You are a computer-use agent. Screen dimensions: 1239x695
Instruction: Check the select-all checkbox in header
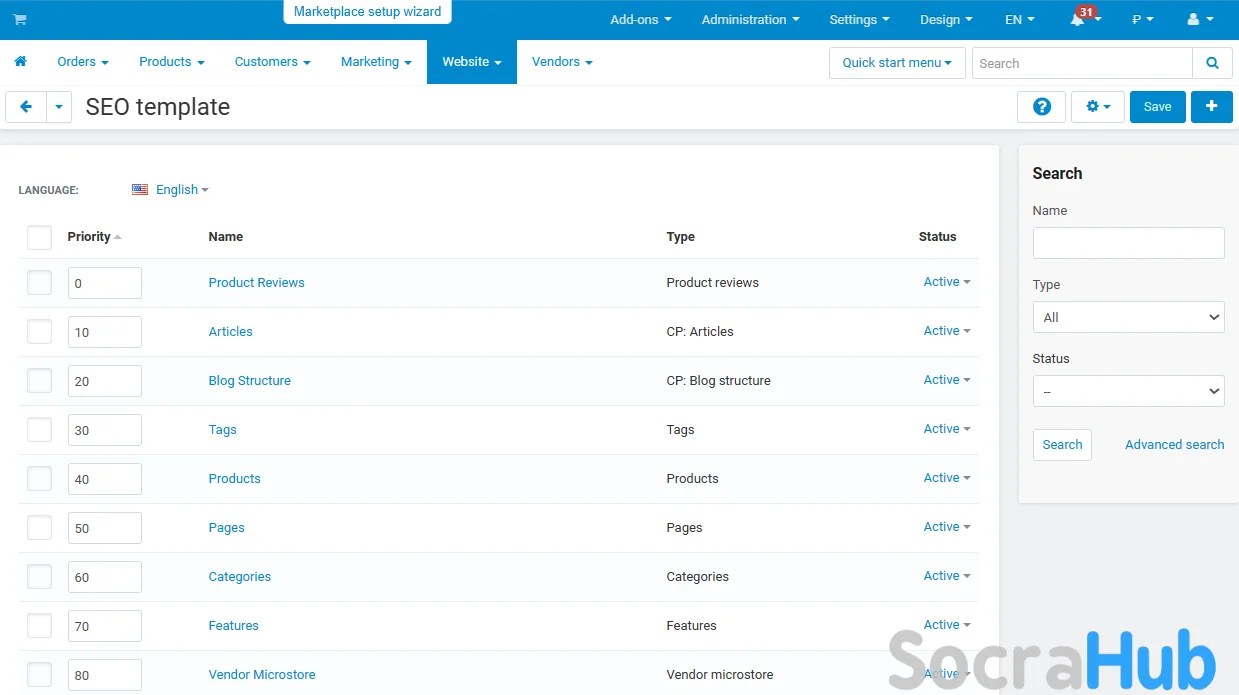coord(39,237)
